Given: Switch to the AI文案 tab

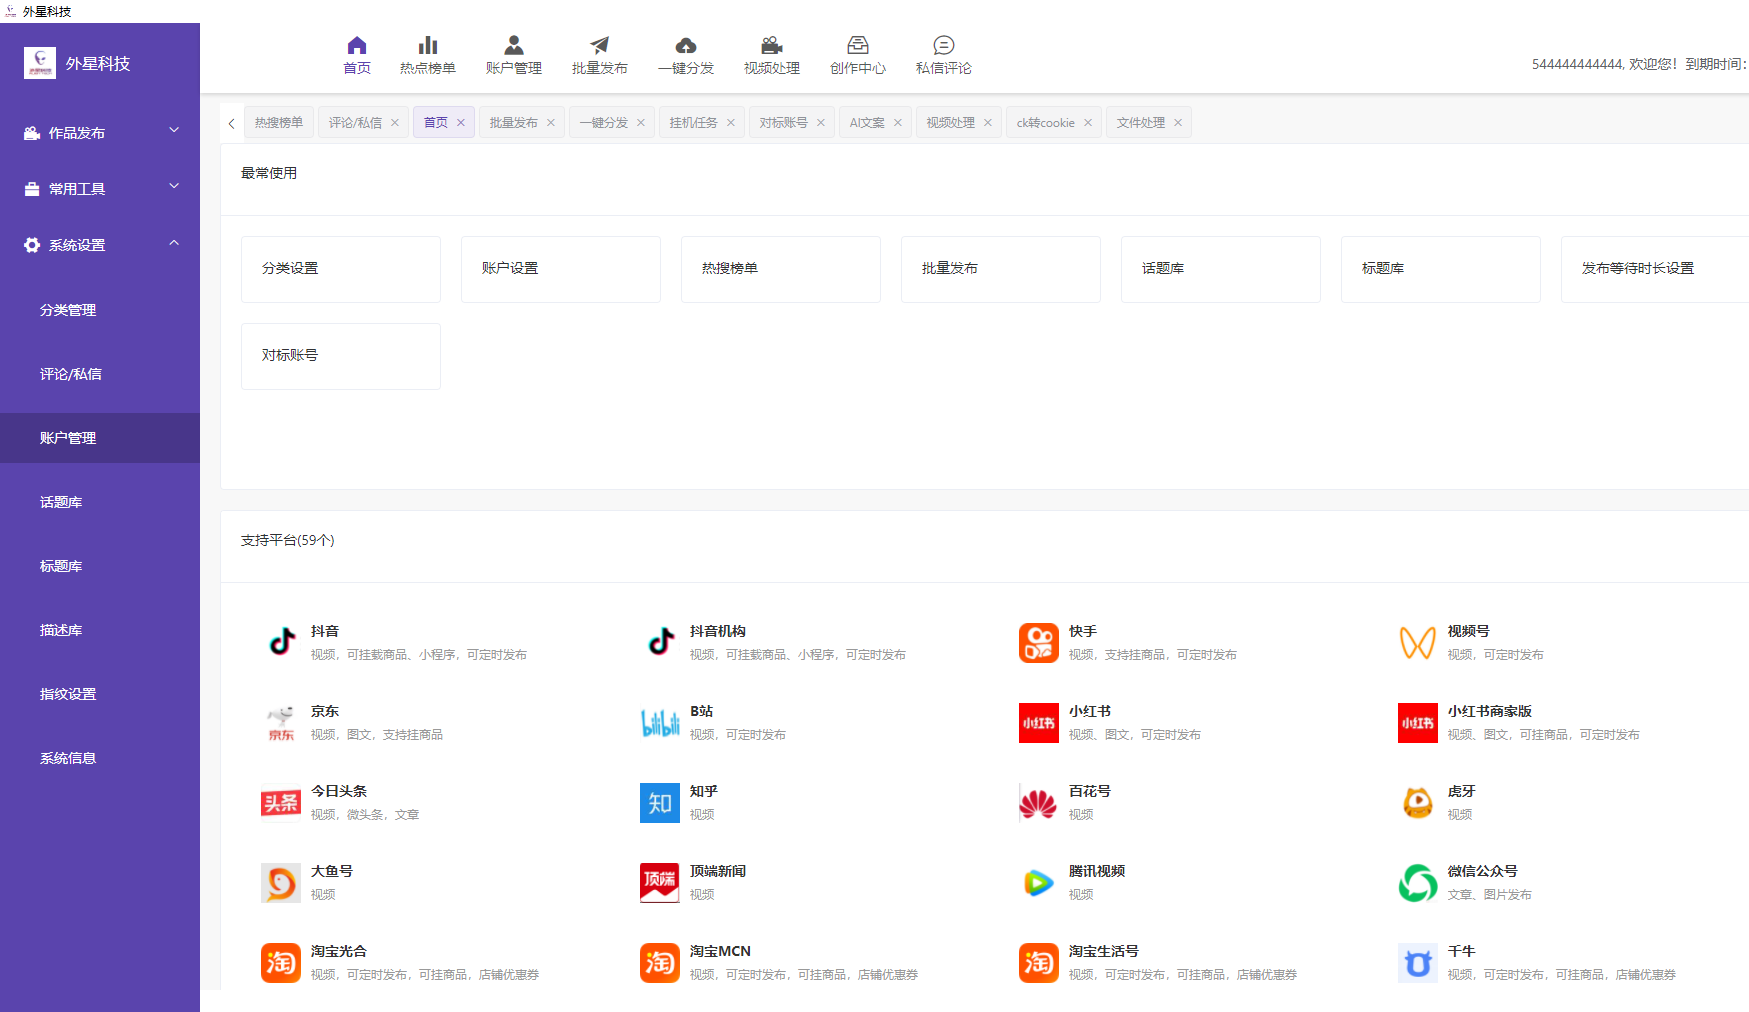Looking at the screenshot, I should point(867,123).
